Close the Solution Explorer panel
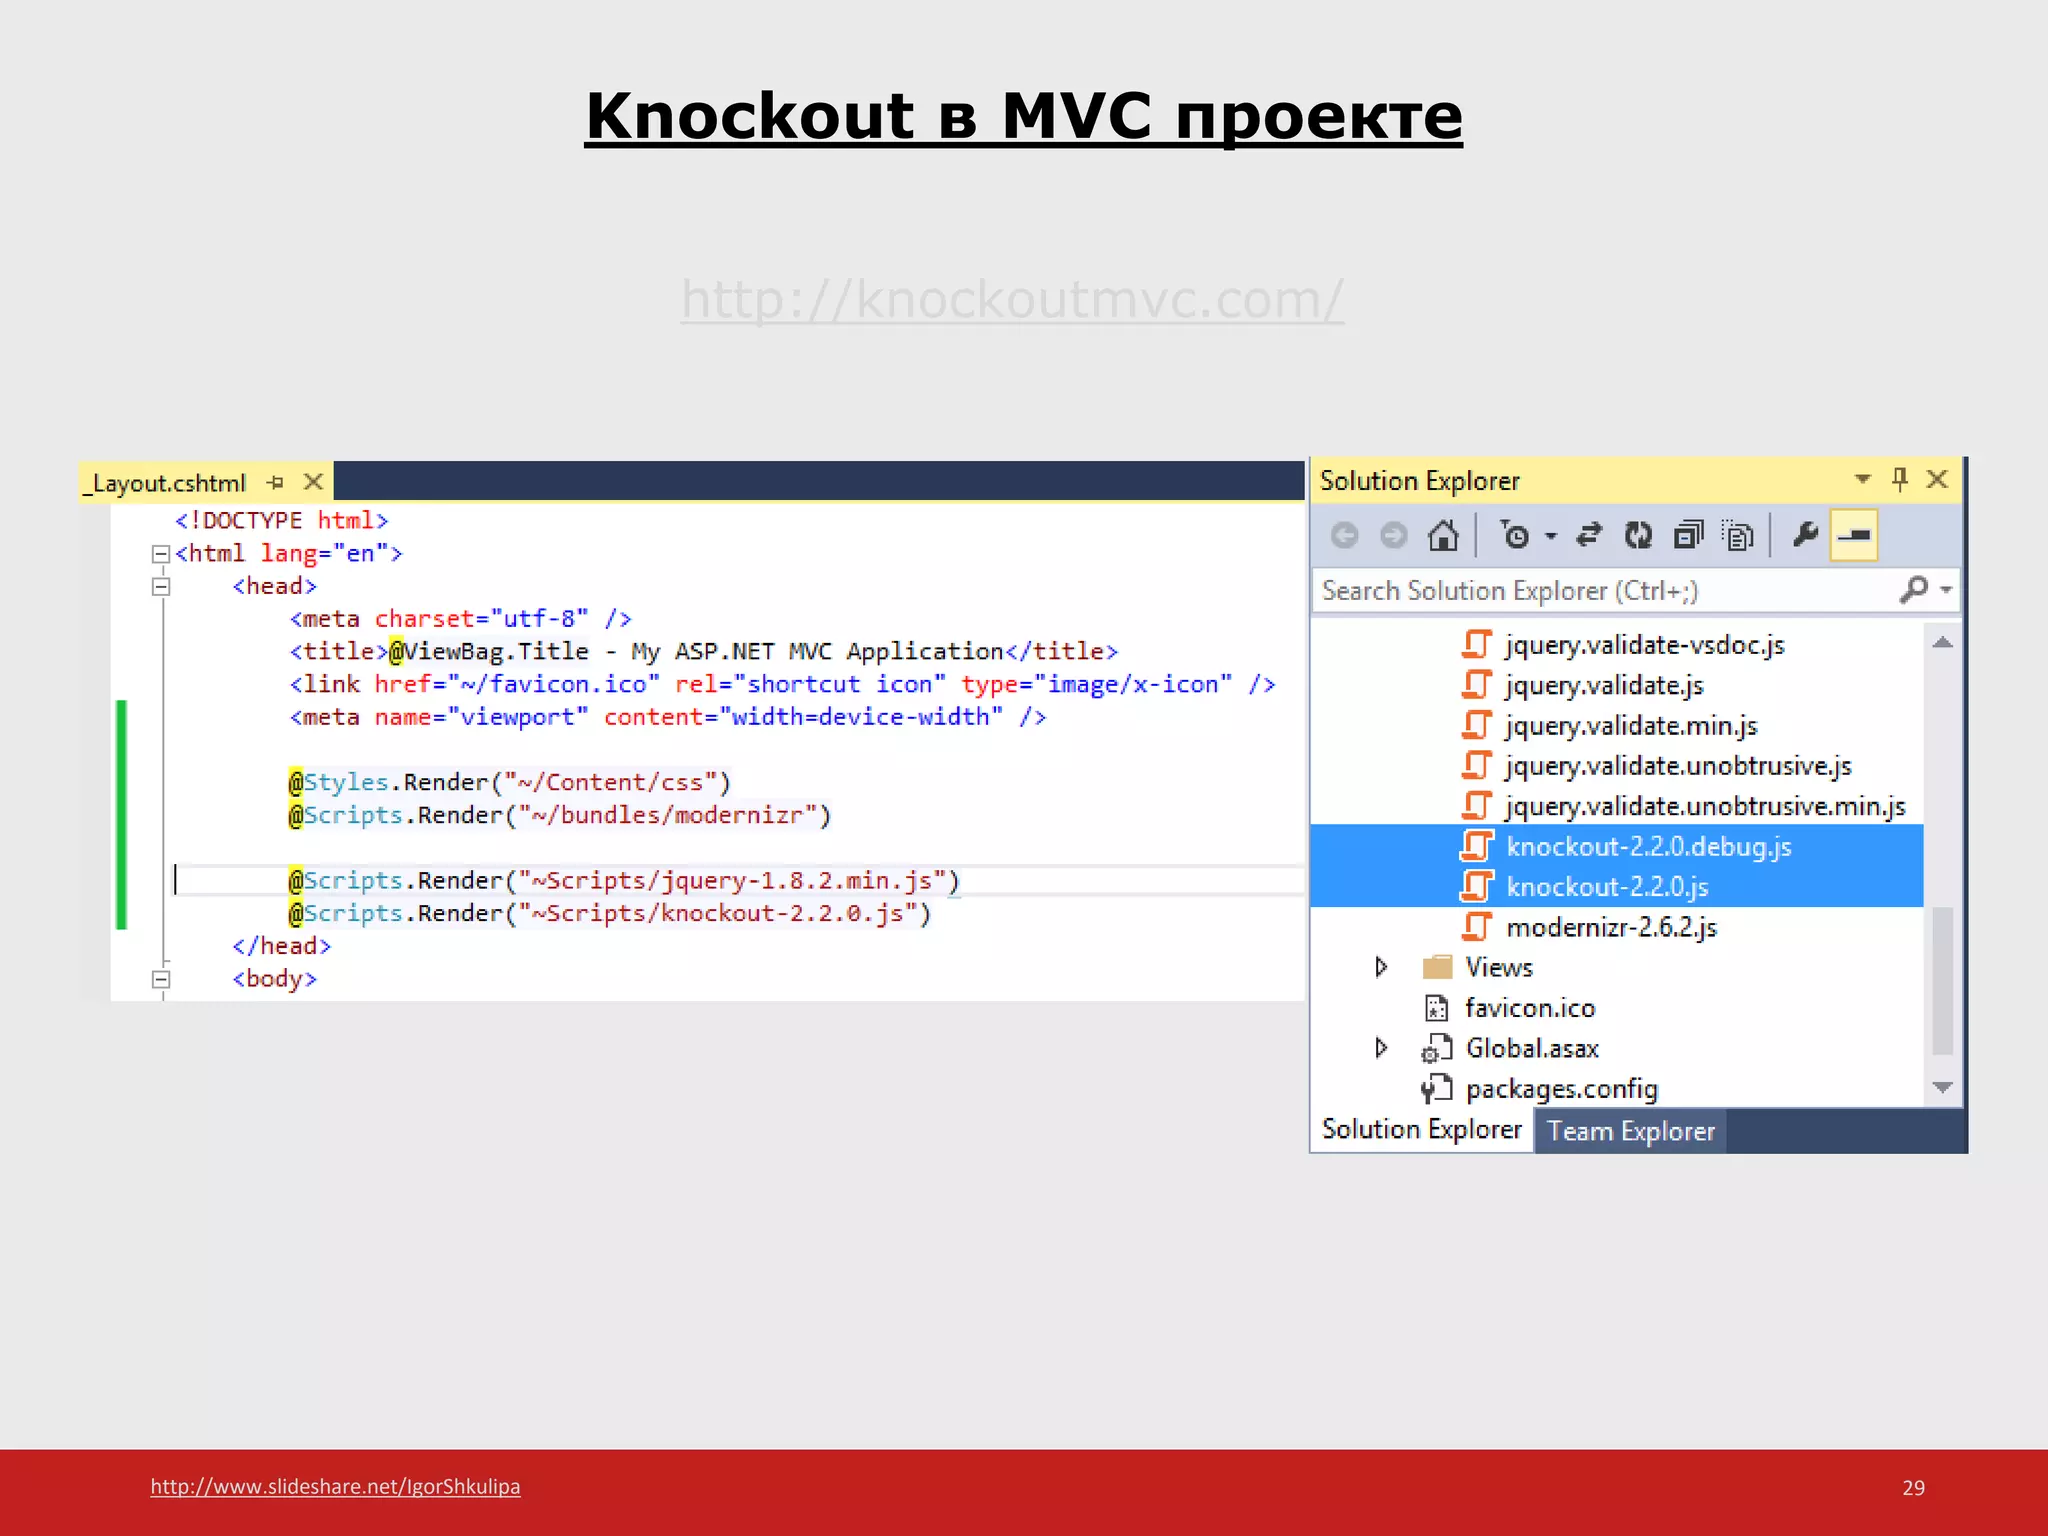 point(1937,479)
